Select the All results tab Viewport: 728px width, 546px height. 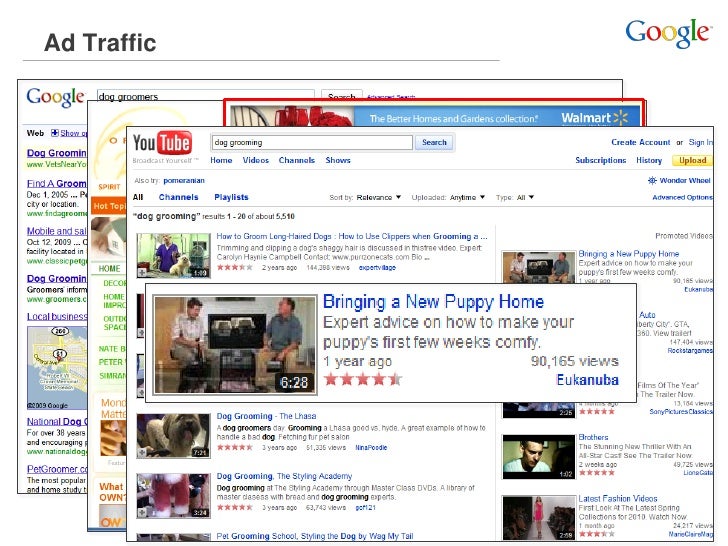click(x=138, y=197)
